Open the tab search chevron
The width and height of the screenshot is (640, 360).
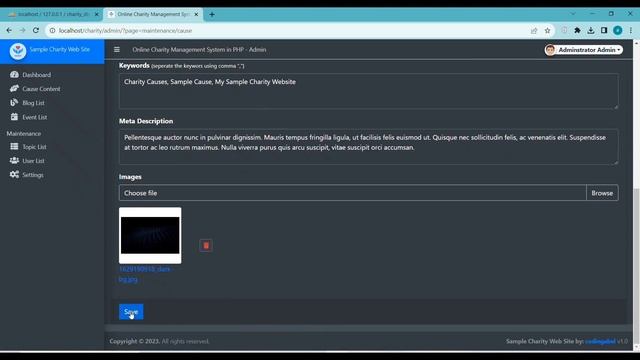[x=573, y=14]
